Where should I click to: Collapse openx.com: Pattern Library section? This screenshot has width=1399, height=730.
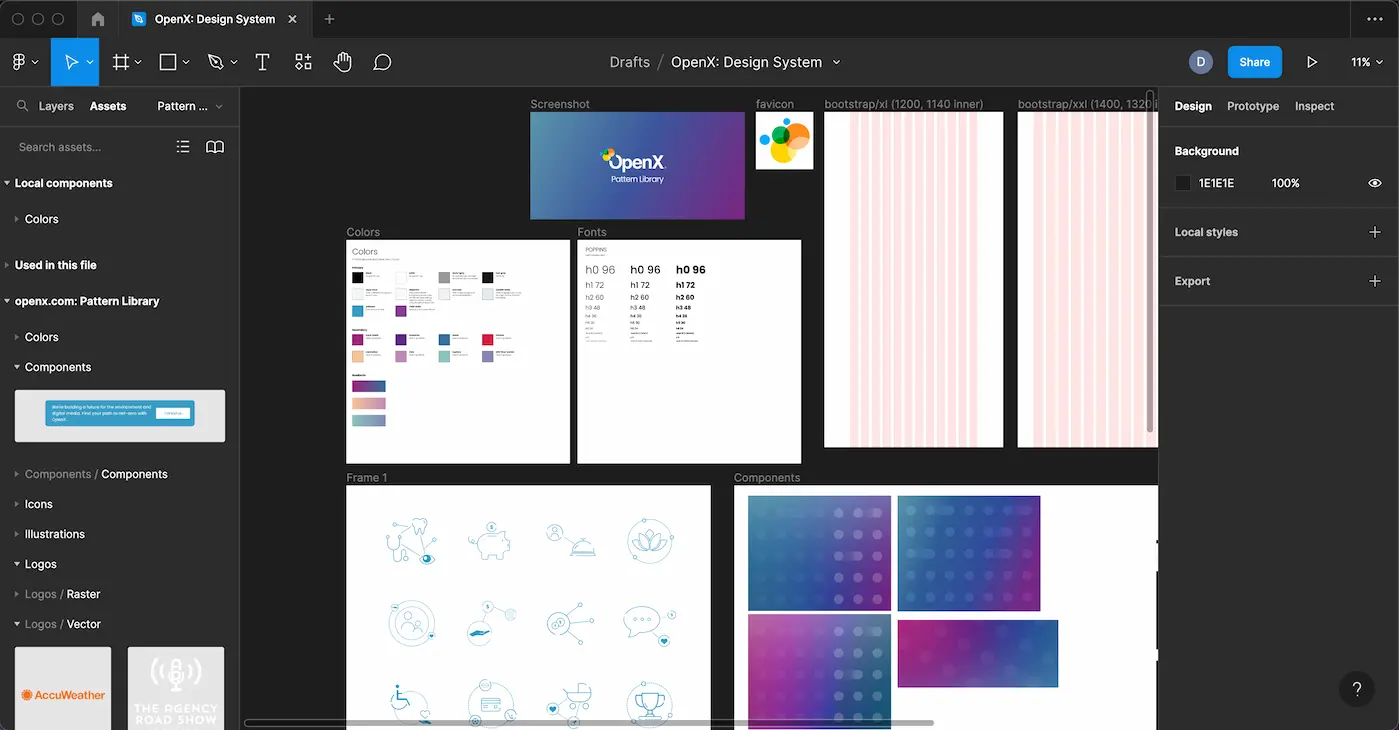click(7, 301)
